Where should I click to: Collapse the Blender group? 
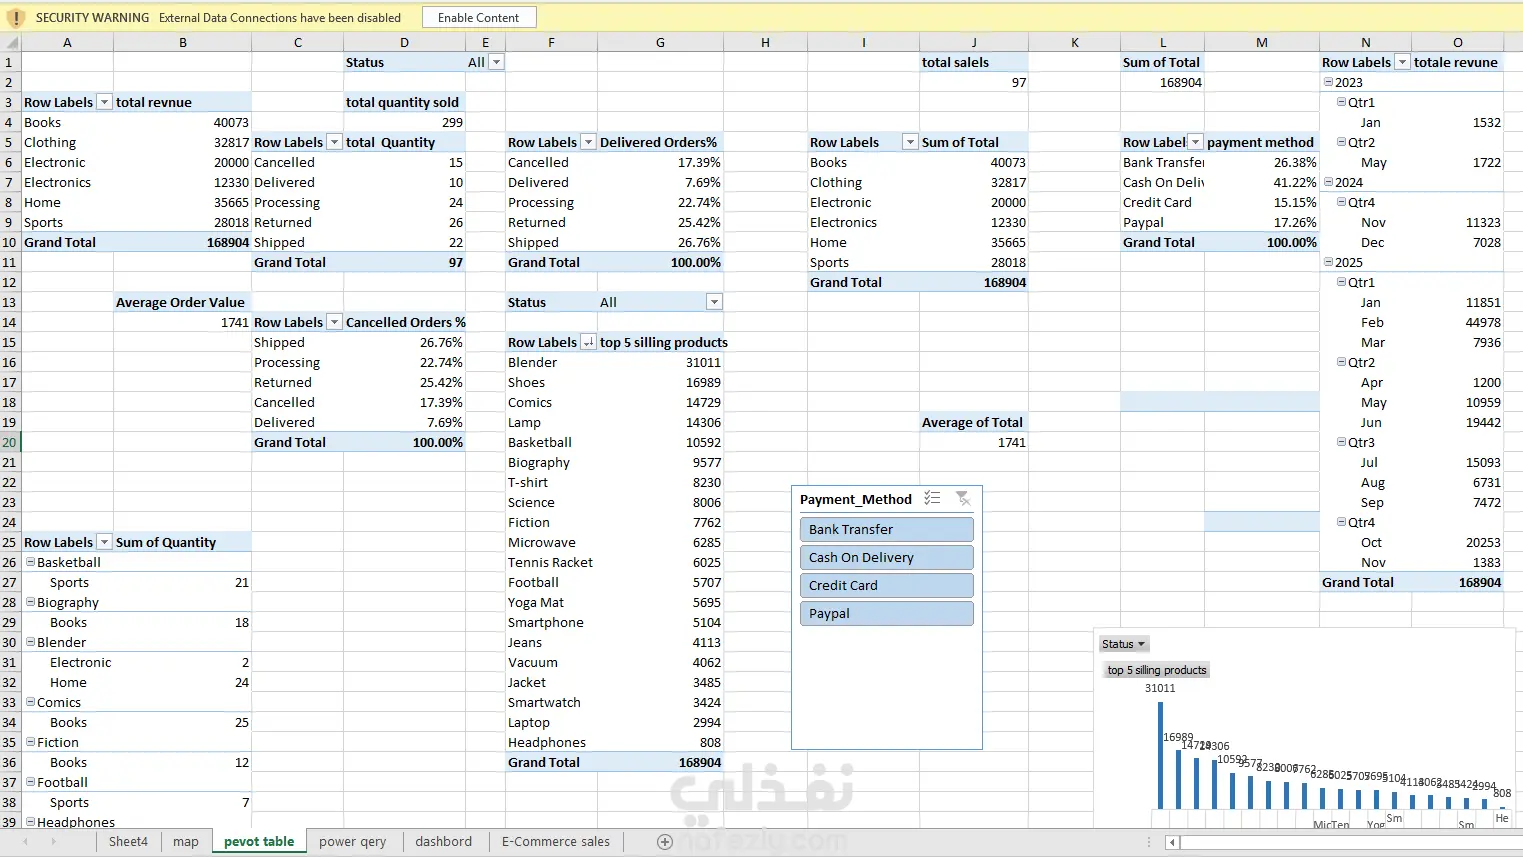(x=30, y=642)
